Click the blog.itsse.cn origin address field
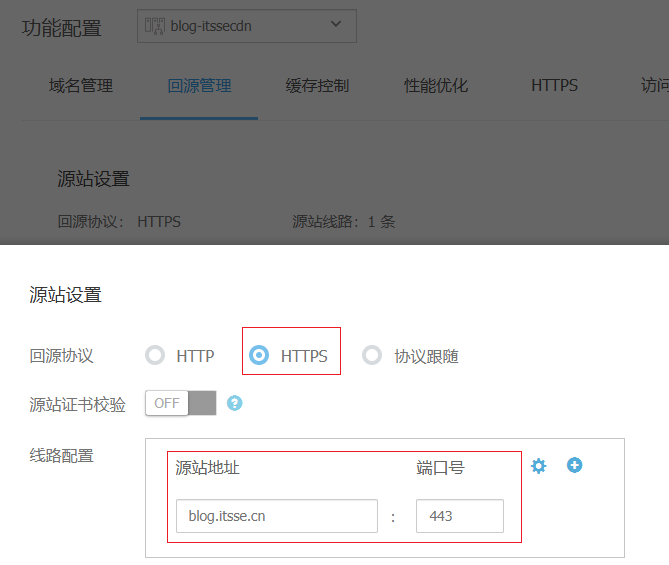Viewport: 669px width, 565px height. (277, 516)
